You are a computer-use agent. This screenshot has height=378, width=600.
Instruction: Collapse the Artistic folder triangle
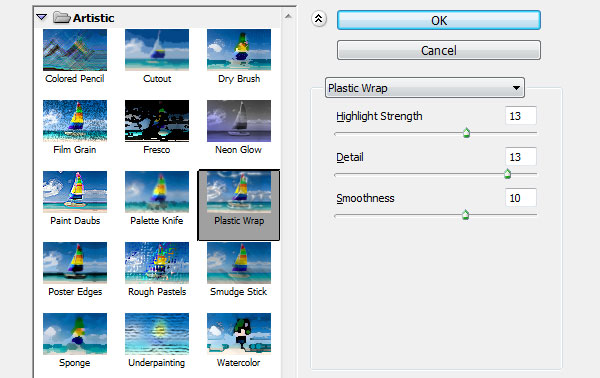(41, 17)
